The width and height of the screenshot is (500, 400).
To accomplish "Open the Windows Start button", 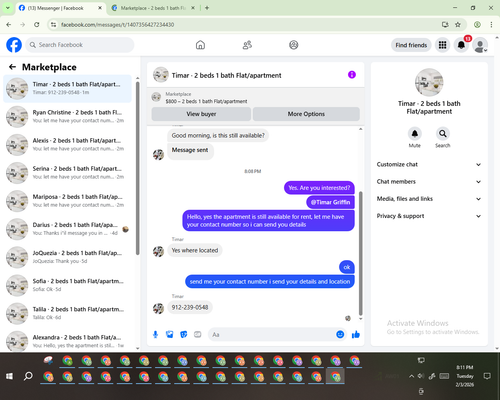I will tap(9, 376).
